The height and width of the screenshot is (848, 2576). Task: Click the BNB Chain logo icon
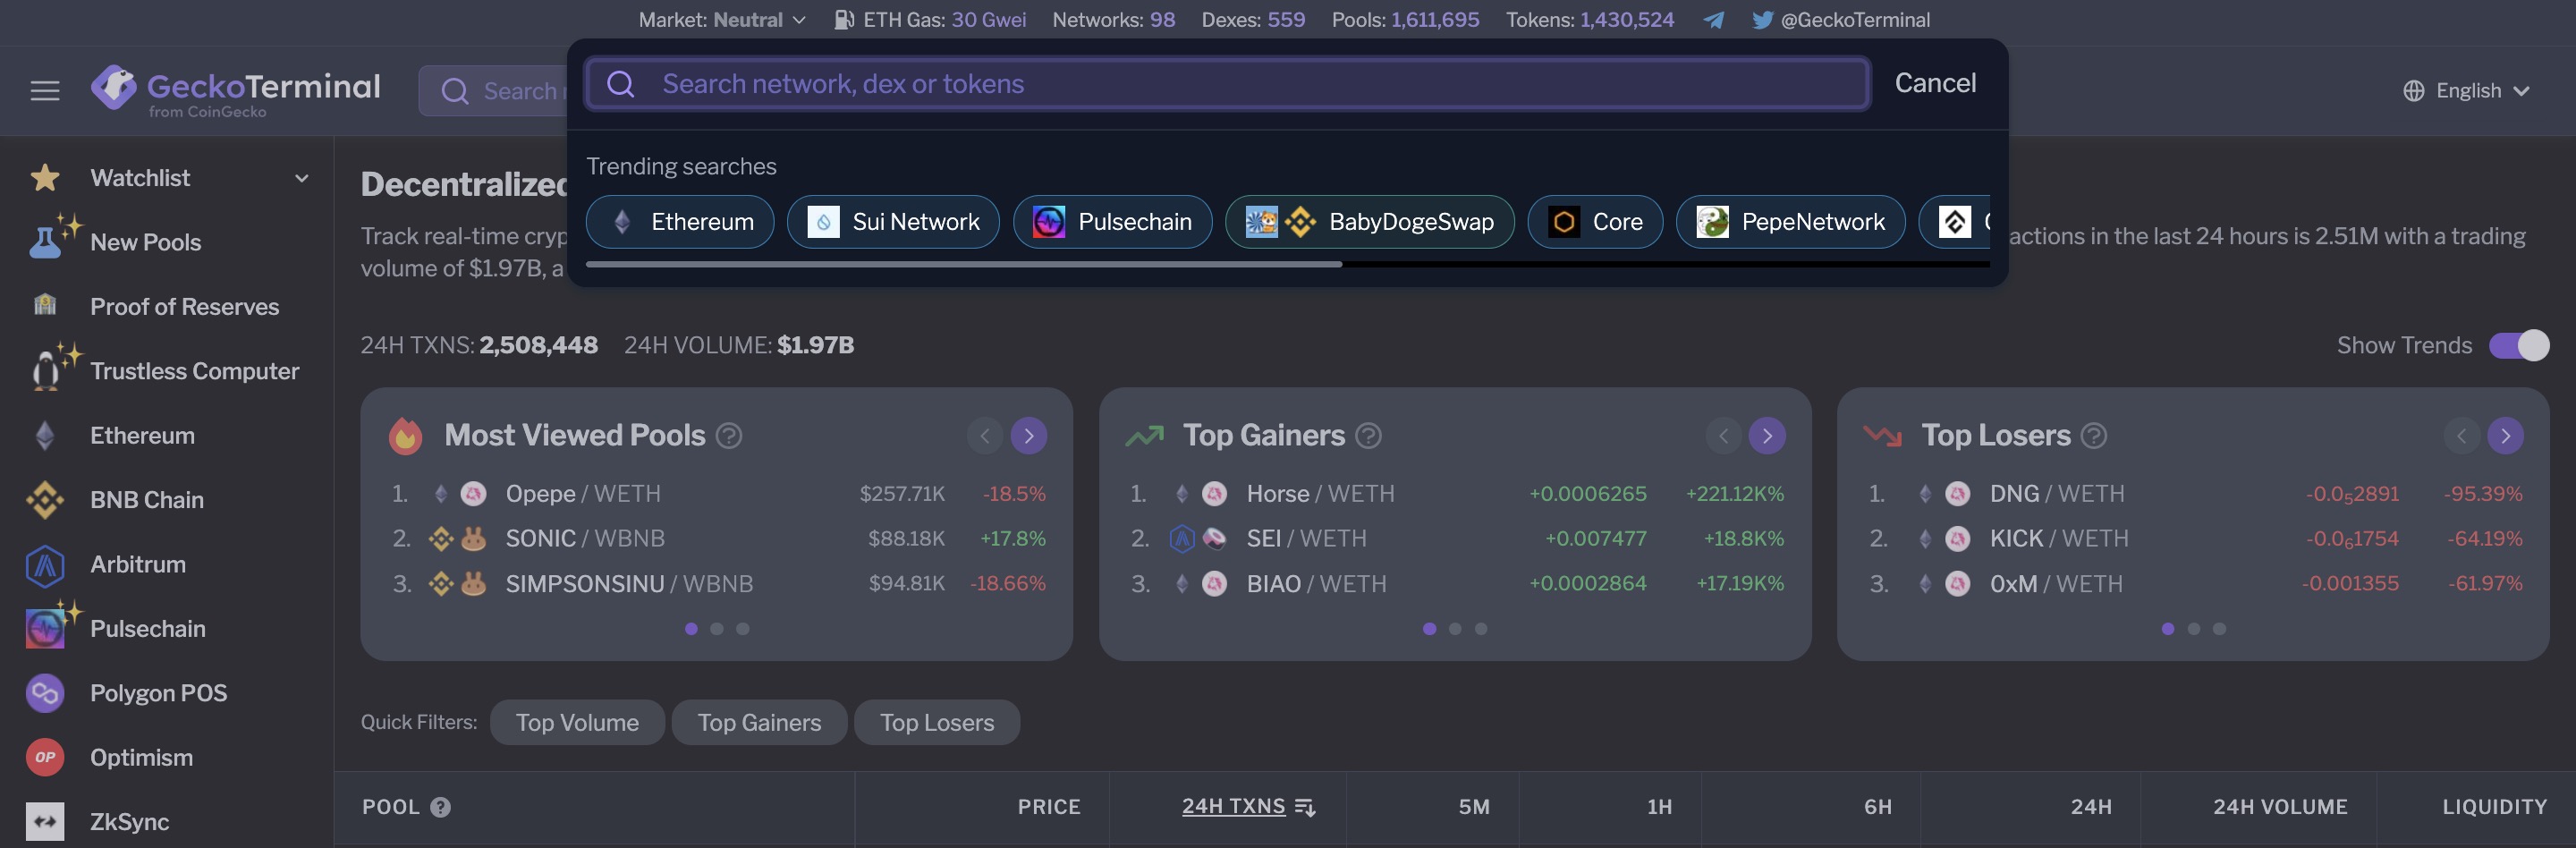45,500
